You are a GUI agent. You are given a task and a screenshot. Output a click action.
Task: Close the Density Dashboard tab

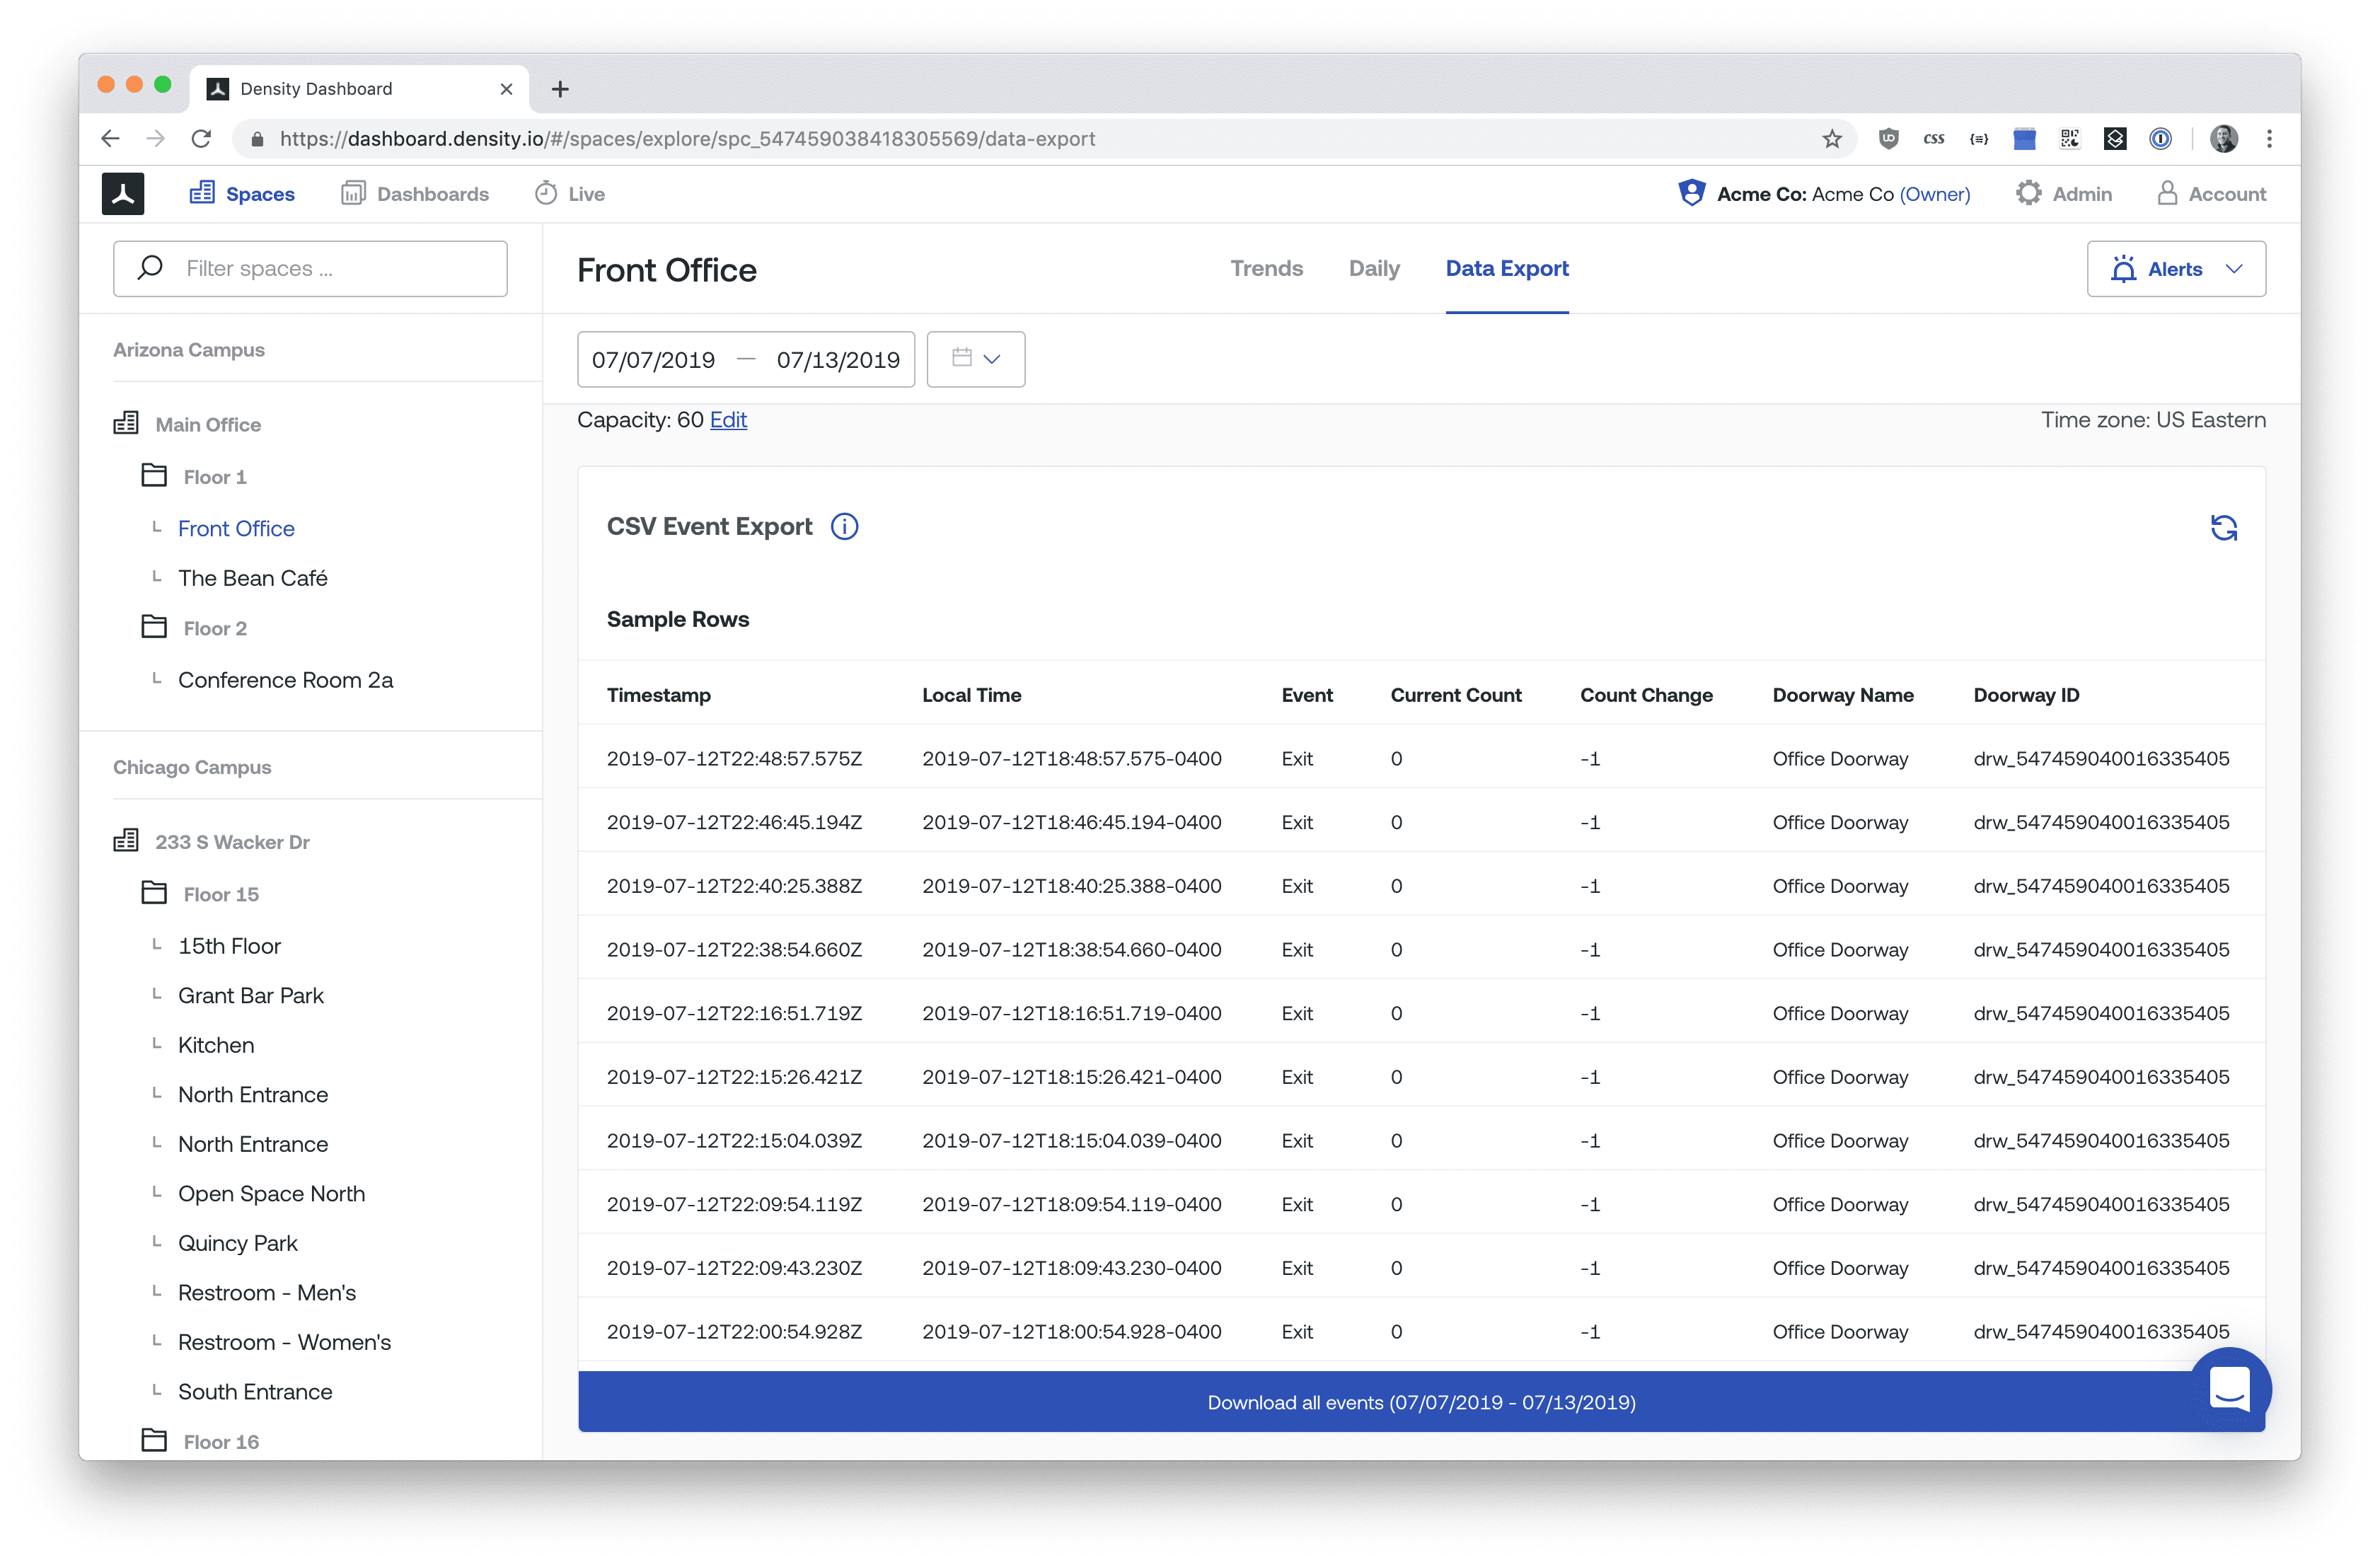pos(506,89)
